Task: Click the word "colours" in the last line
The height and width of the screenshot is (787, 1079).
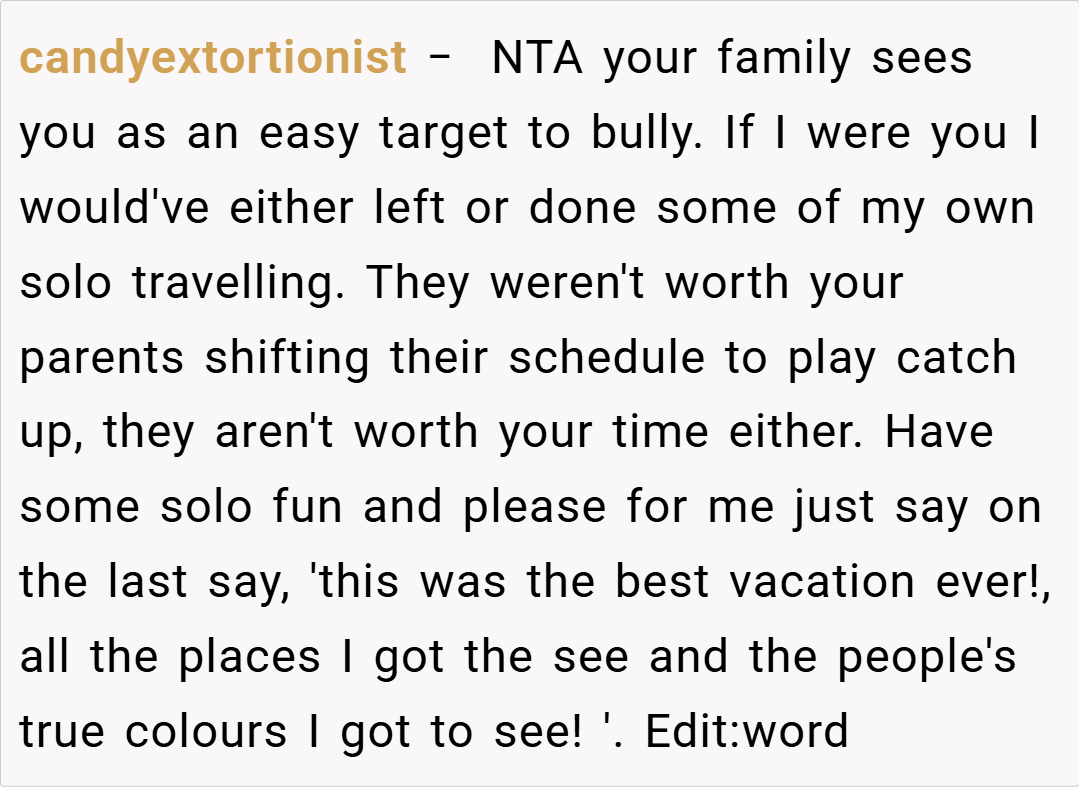Action: tap(207, 732)
